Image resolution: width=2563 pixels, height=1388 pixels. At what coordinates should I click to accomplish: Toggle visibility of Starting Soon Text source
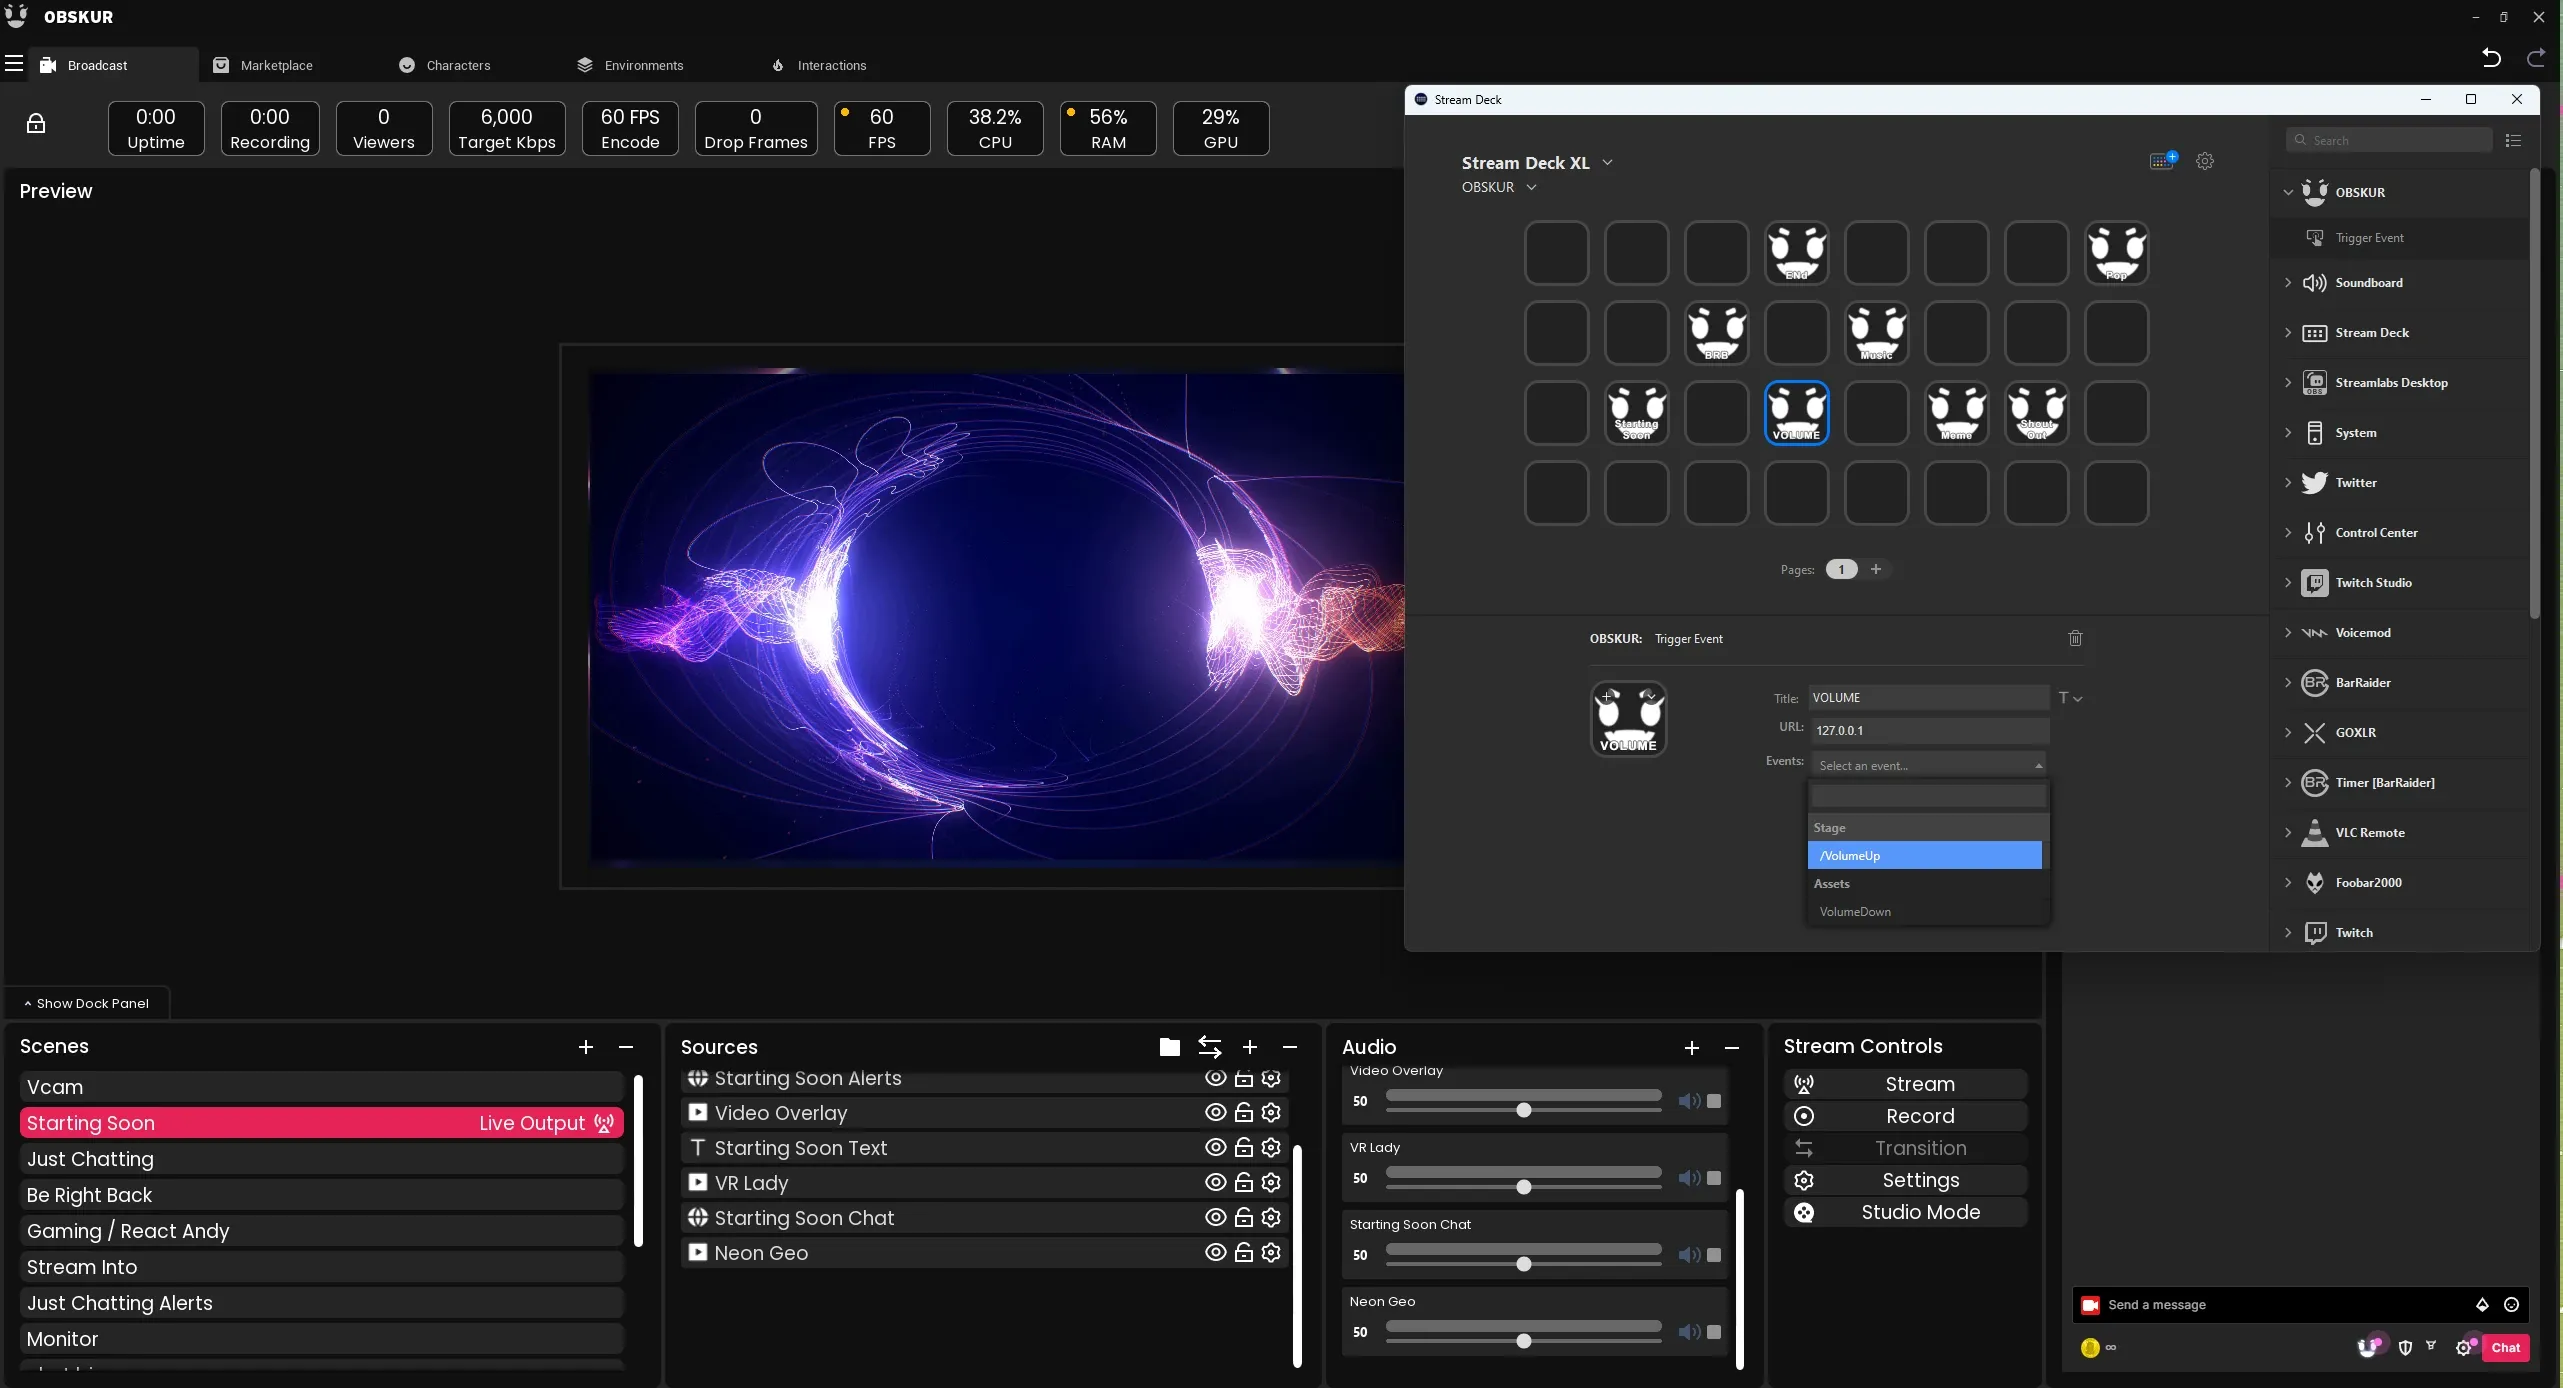pyautogui.click(x=1215, y=1148)
